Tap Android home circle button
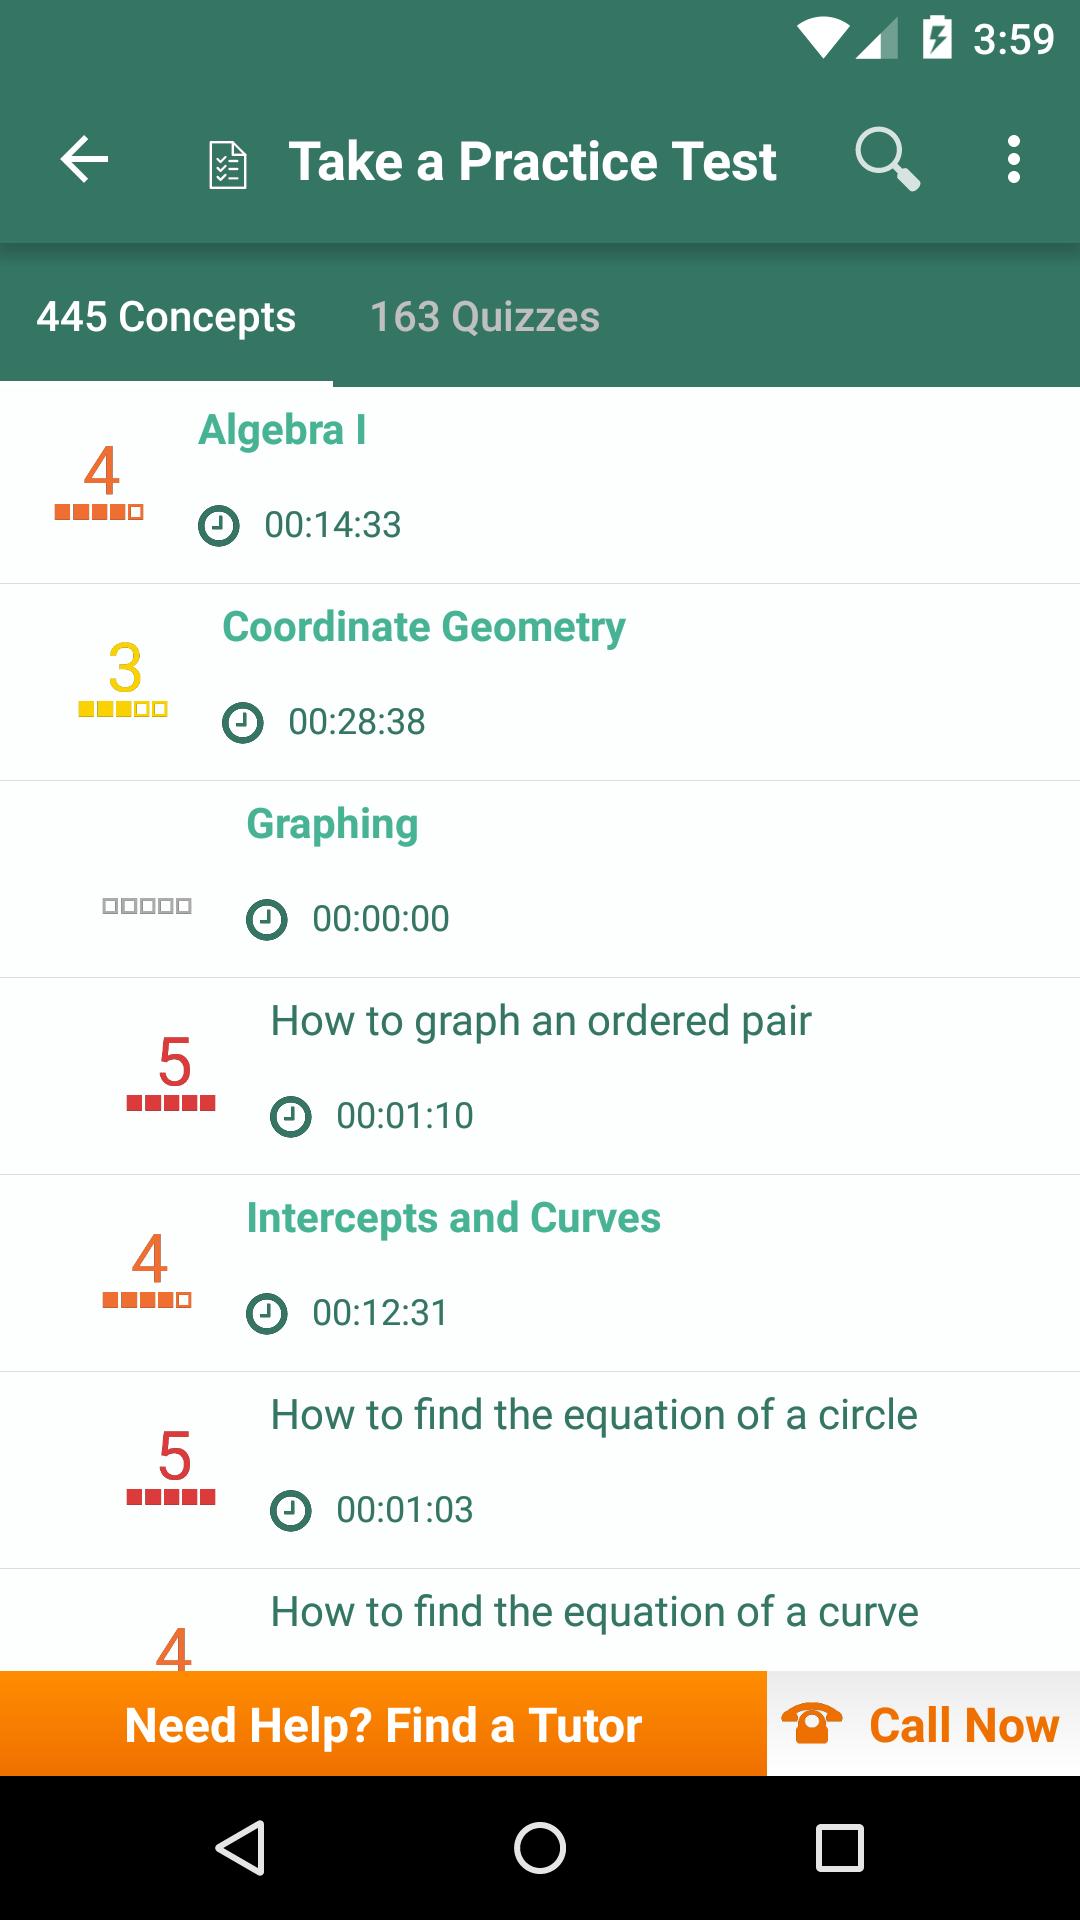The image size is (1080, 1920). tap(540, 1847)
